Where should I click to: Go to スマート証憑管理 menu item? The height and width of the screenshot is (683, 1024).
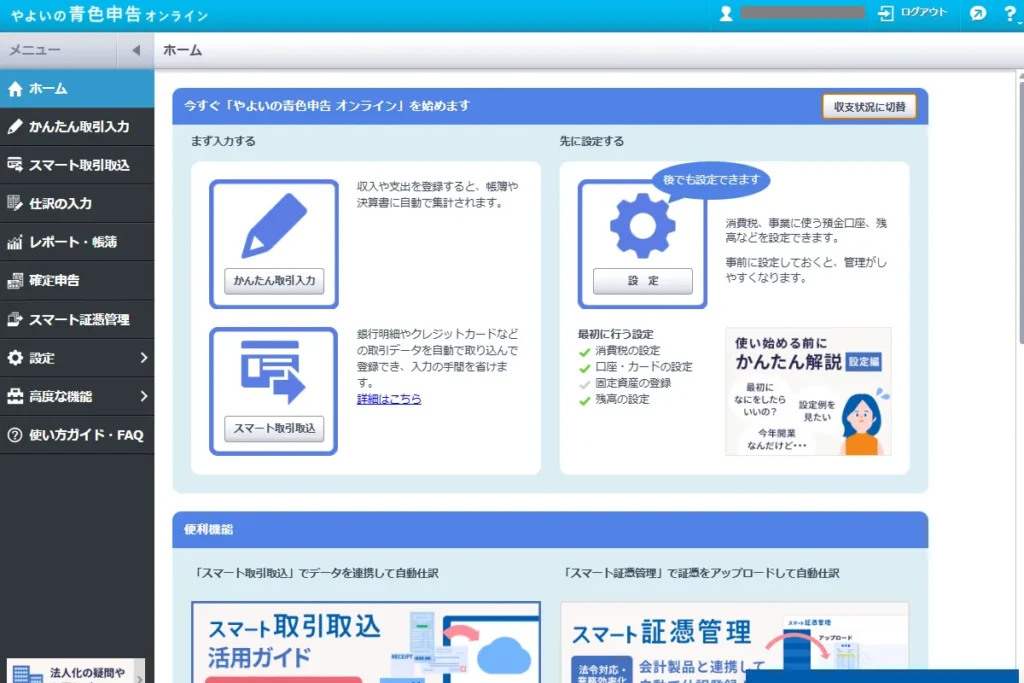tap(77, 319)
